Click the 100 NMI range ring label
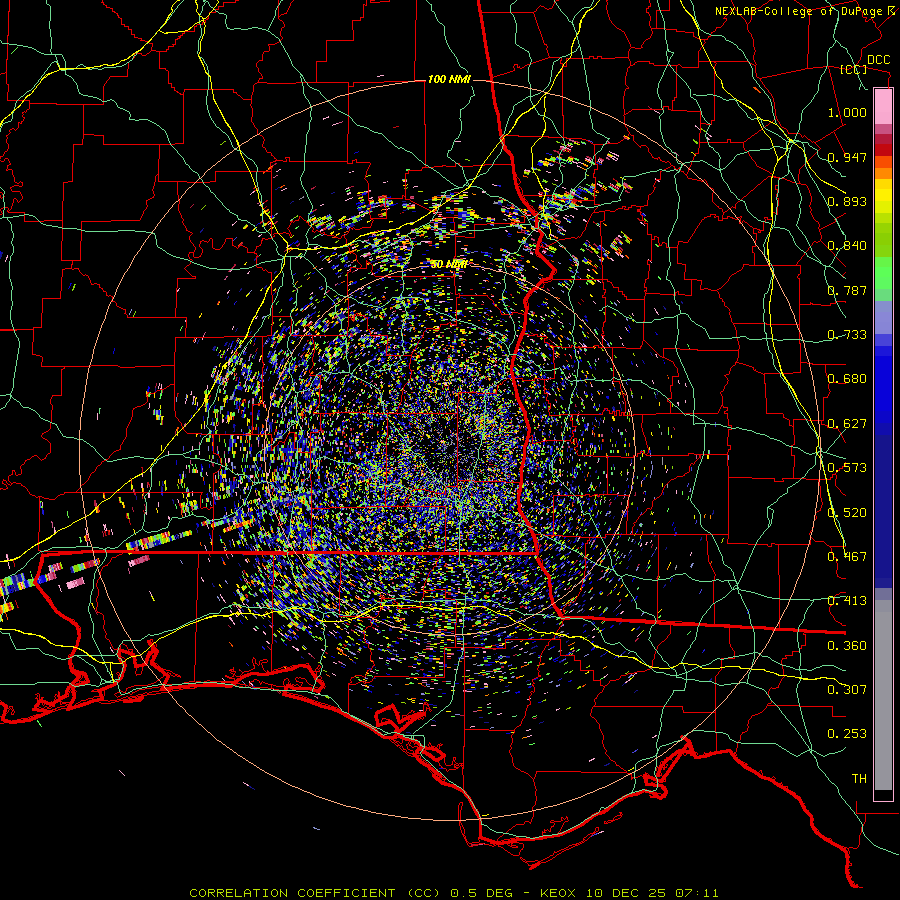The width and height of the screenshot is (900, 900). tap(449, 79)
